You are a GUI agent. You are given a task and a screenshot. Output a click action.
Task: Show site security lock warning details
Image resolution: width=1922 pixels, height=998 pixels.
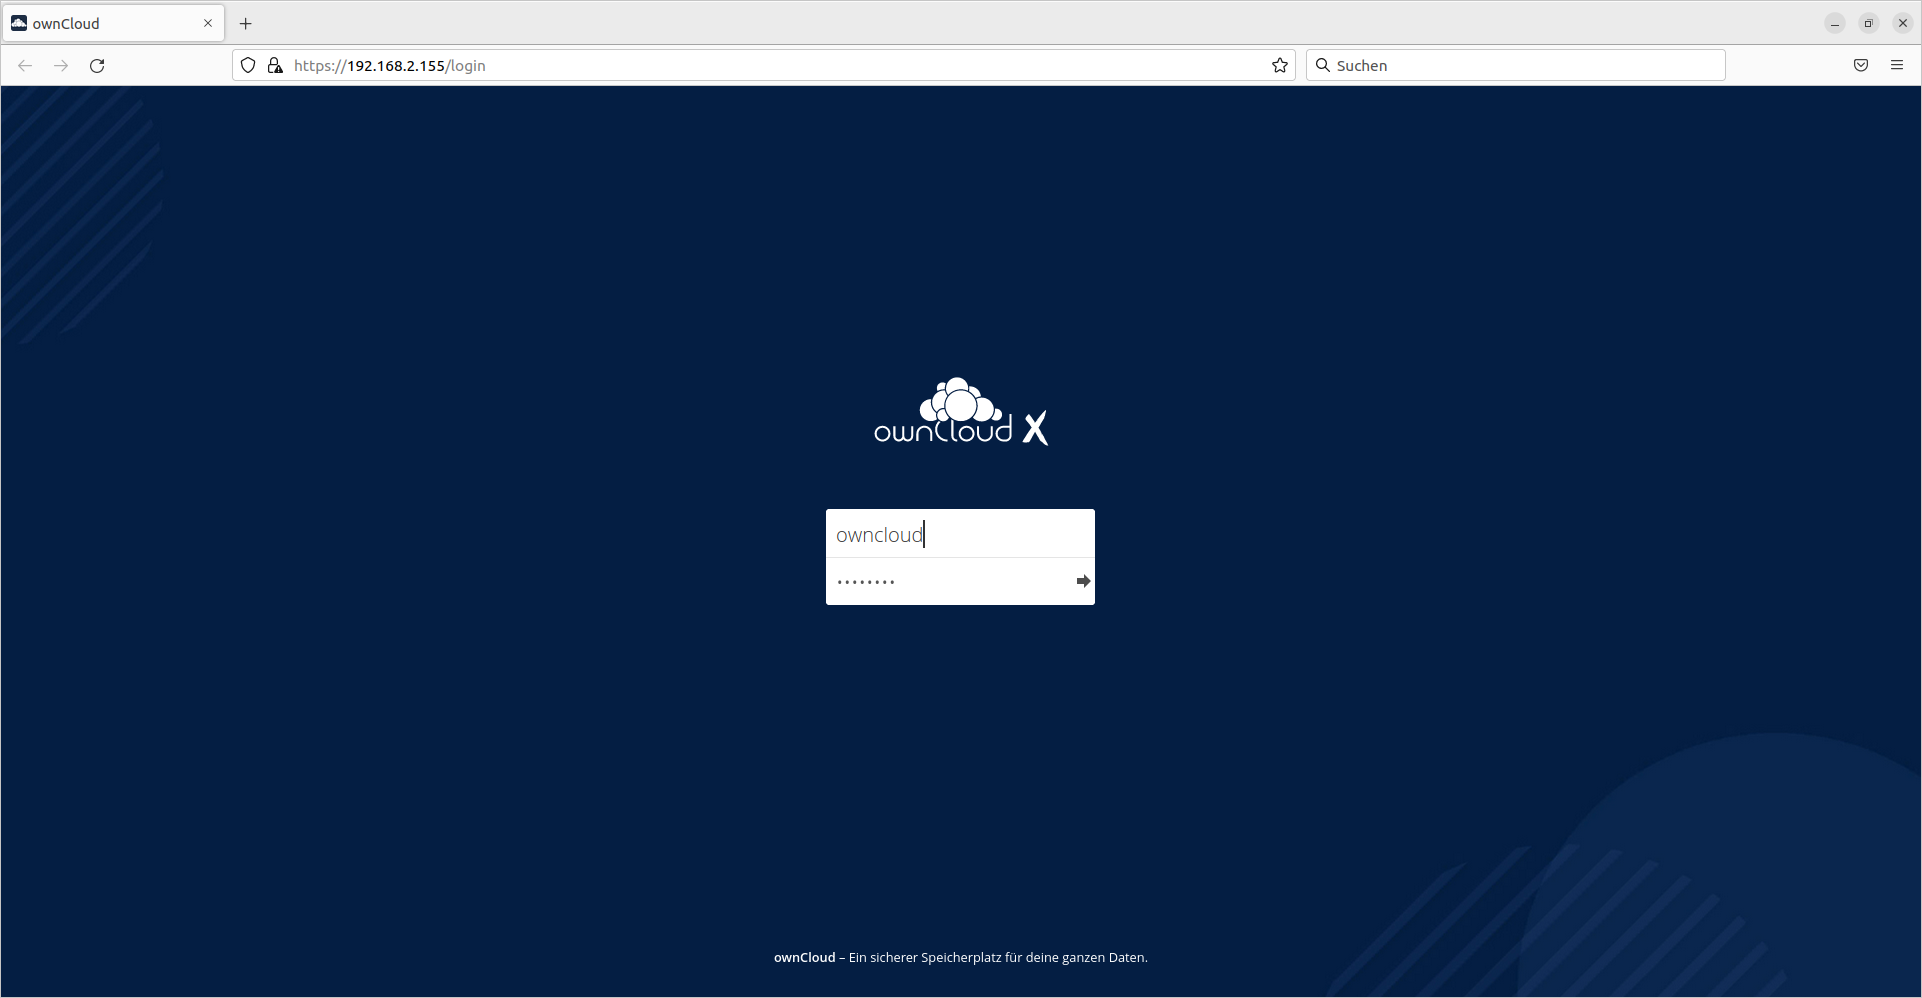[275, 66]
